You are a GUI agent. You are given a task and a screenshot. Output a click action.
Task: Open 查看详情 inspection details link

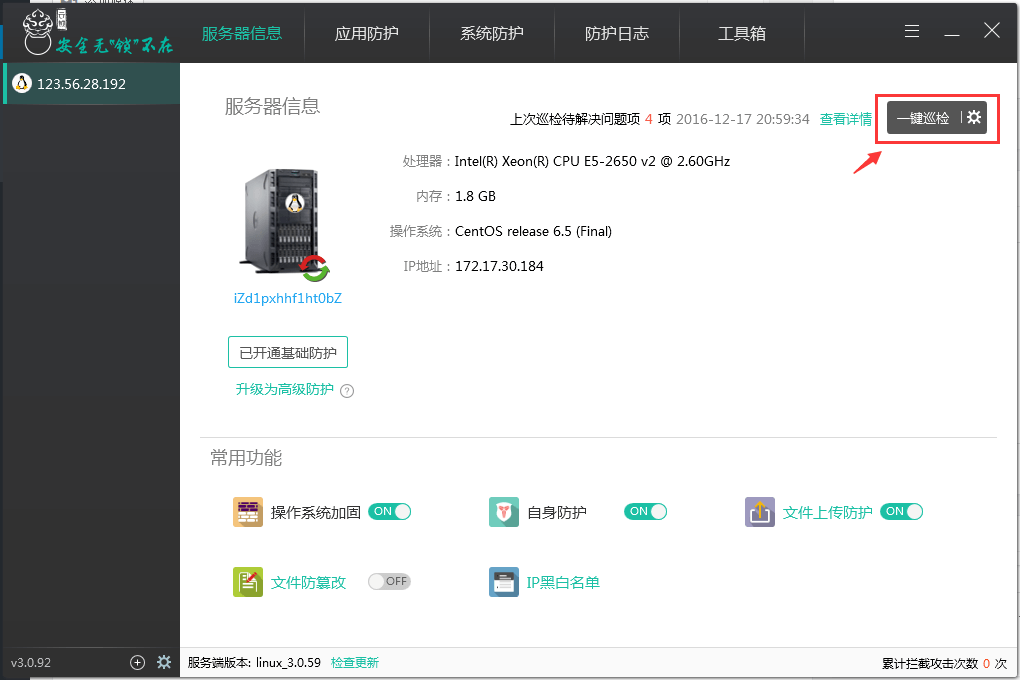coord(845,118)
